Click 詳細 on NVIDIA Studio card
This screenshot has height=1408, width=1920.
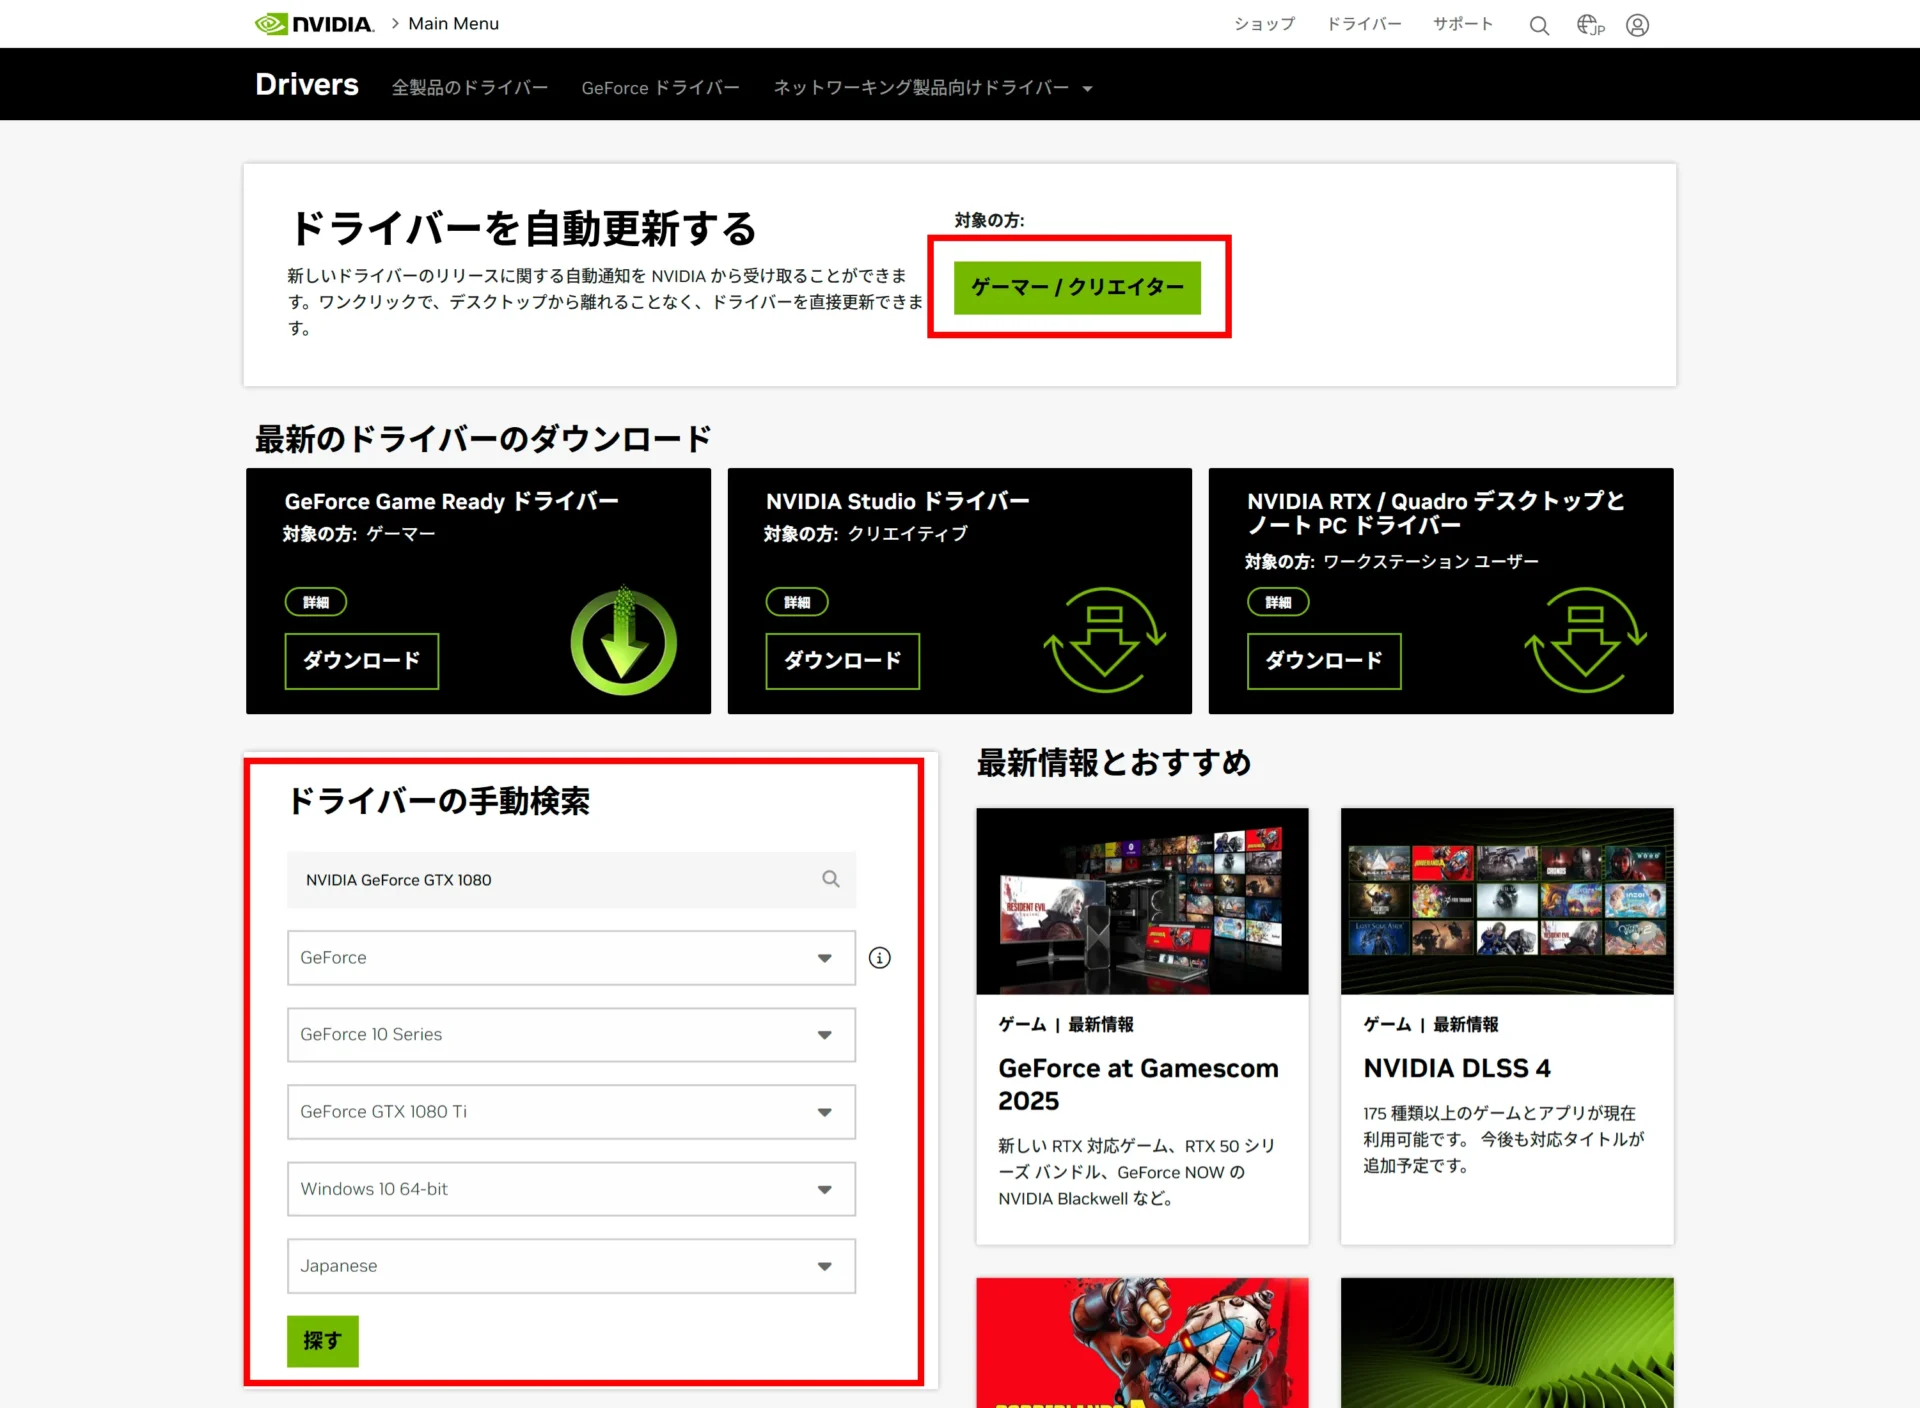(797, 602)
